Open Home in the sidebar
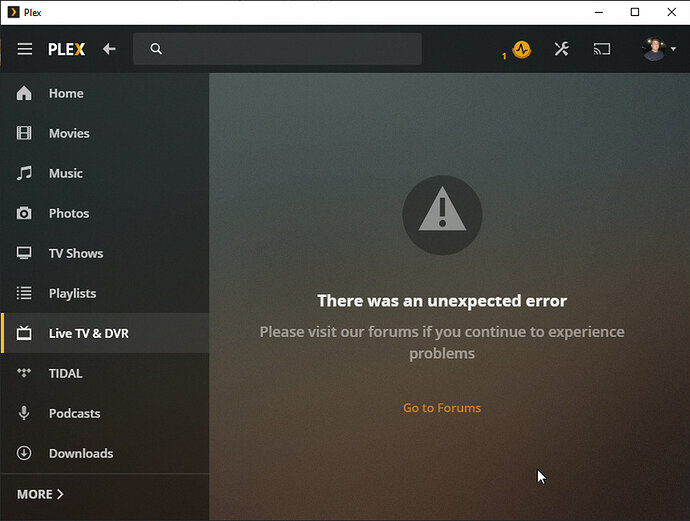 66,93
